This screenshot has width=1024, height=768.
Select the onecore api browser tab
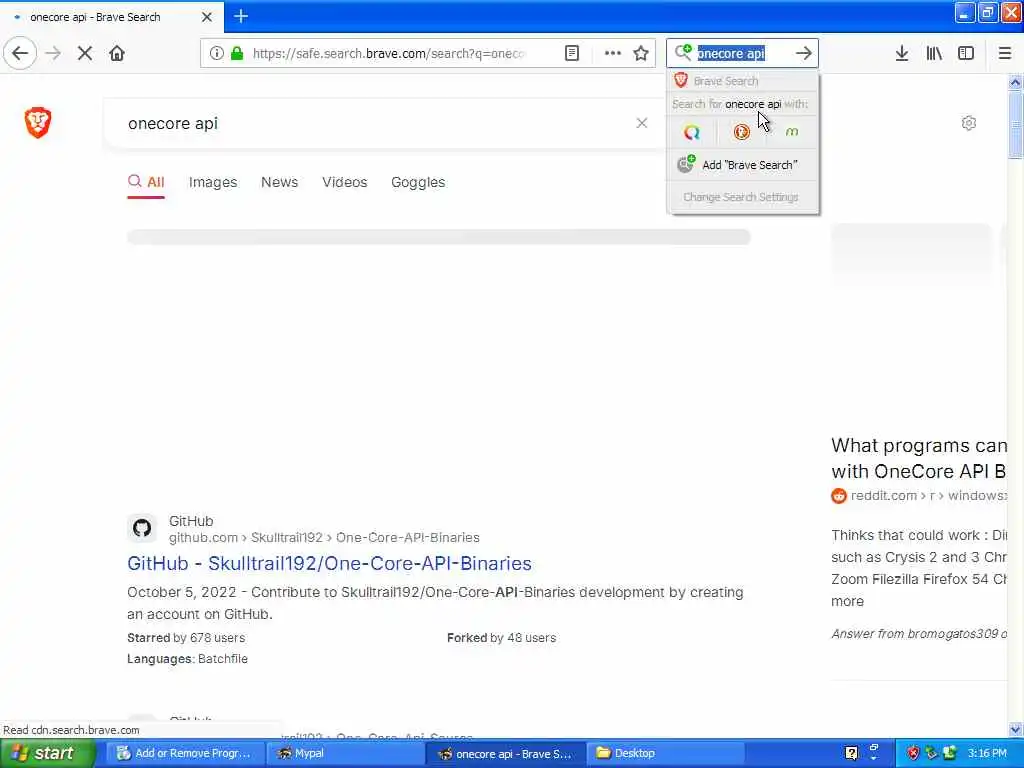[111, 17]
